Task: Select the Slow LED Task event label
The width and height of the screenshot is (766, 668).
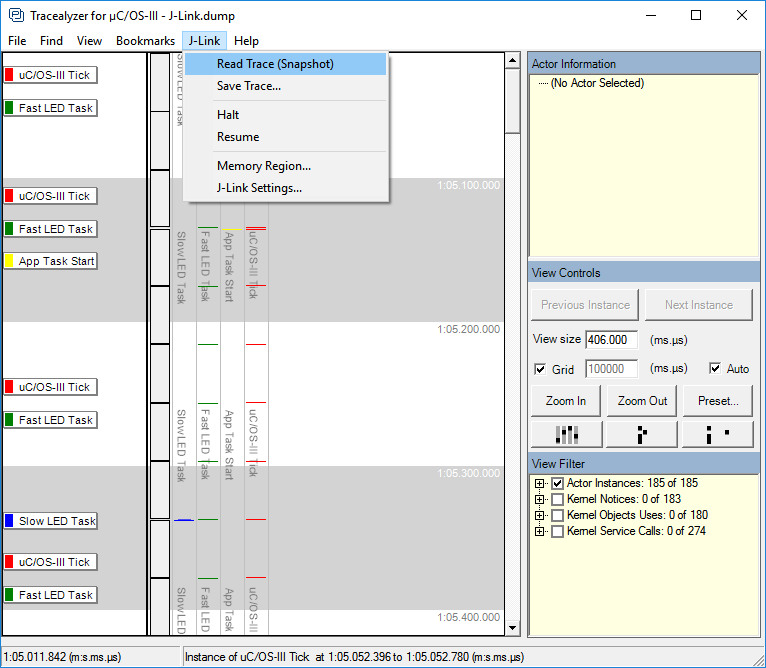Action: tap(50, 521)
